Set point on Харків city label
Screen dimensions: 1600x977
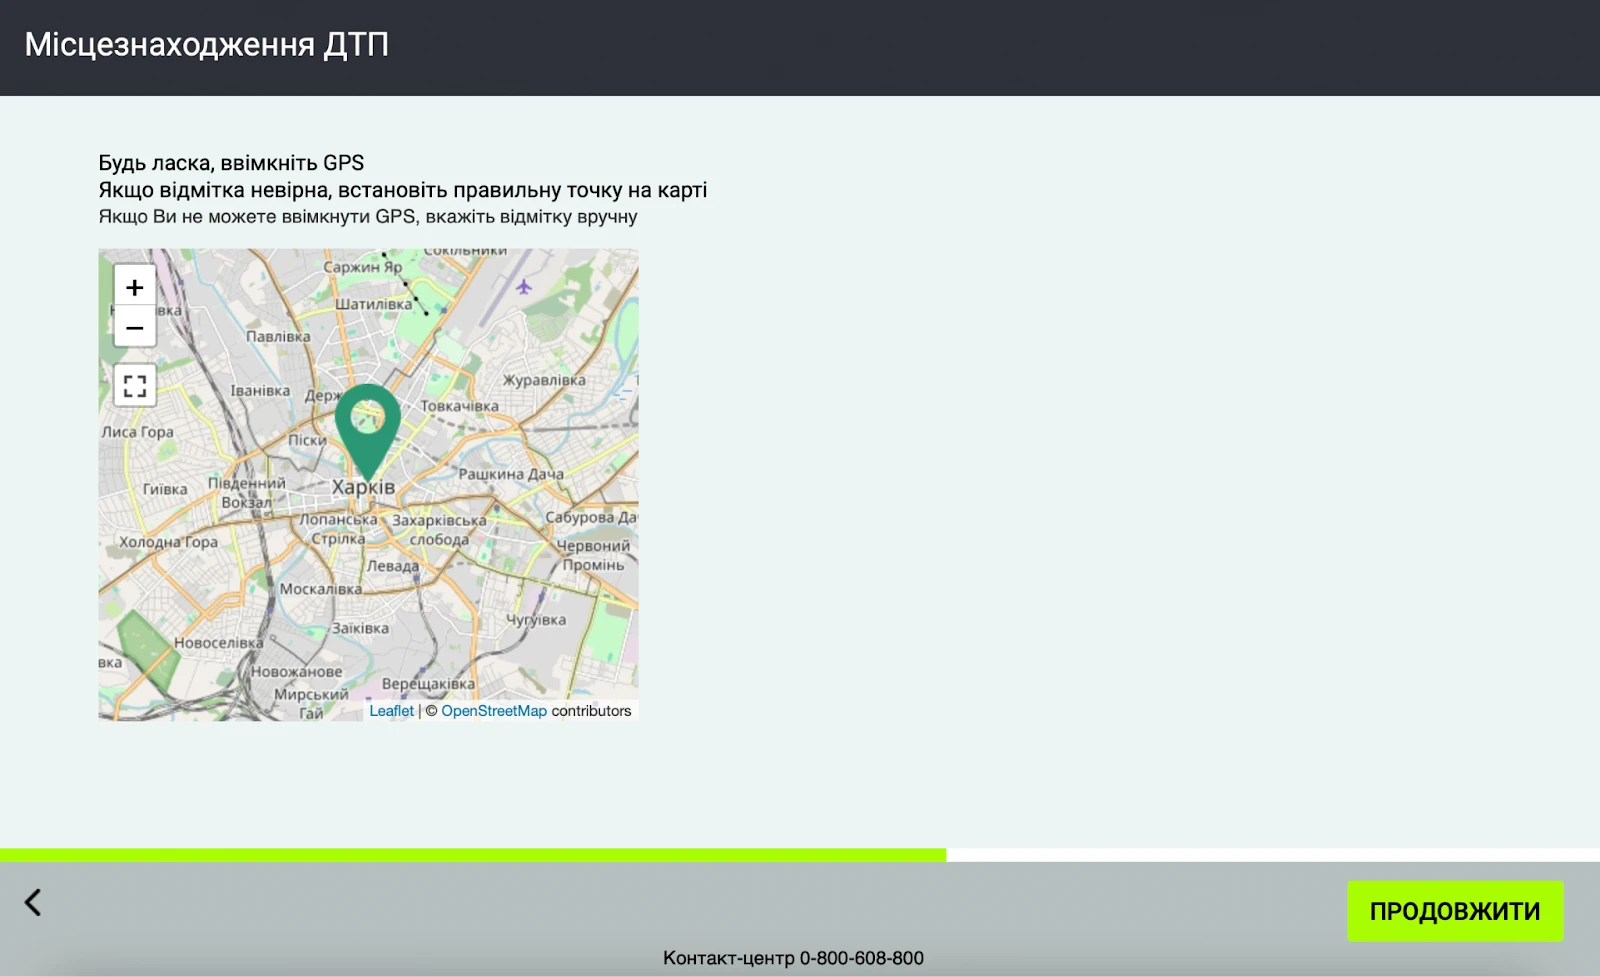tap(363, 488)
